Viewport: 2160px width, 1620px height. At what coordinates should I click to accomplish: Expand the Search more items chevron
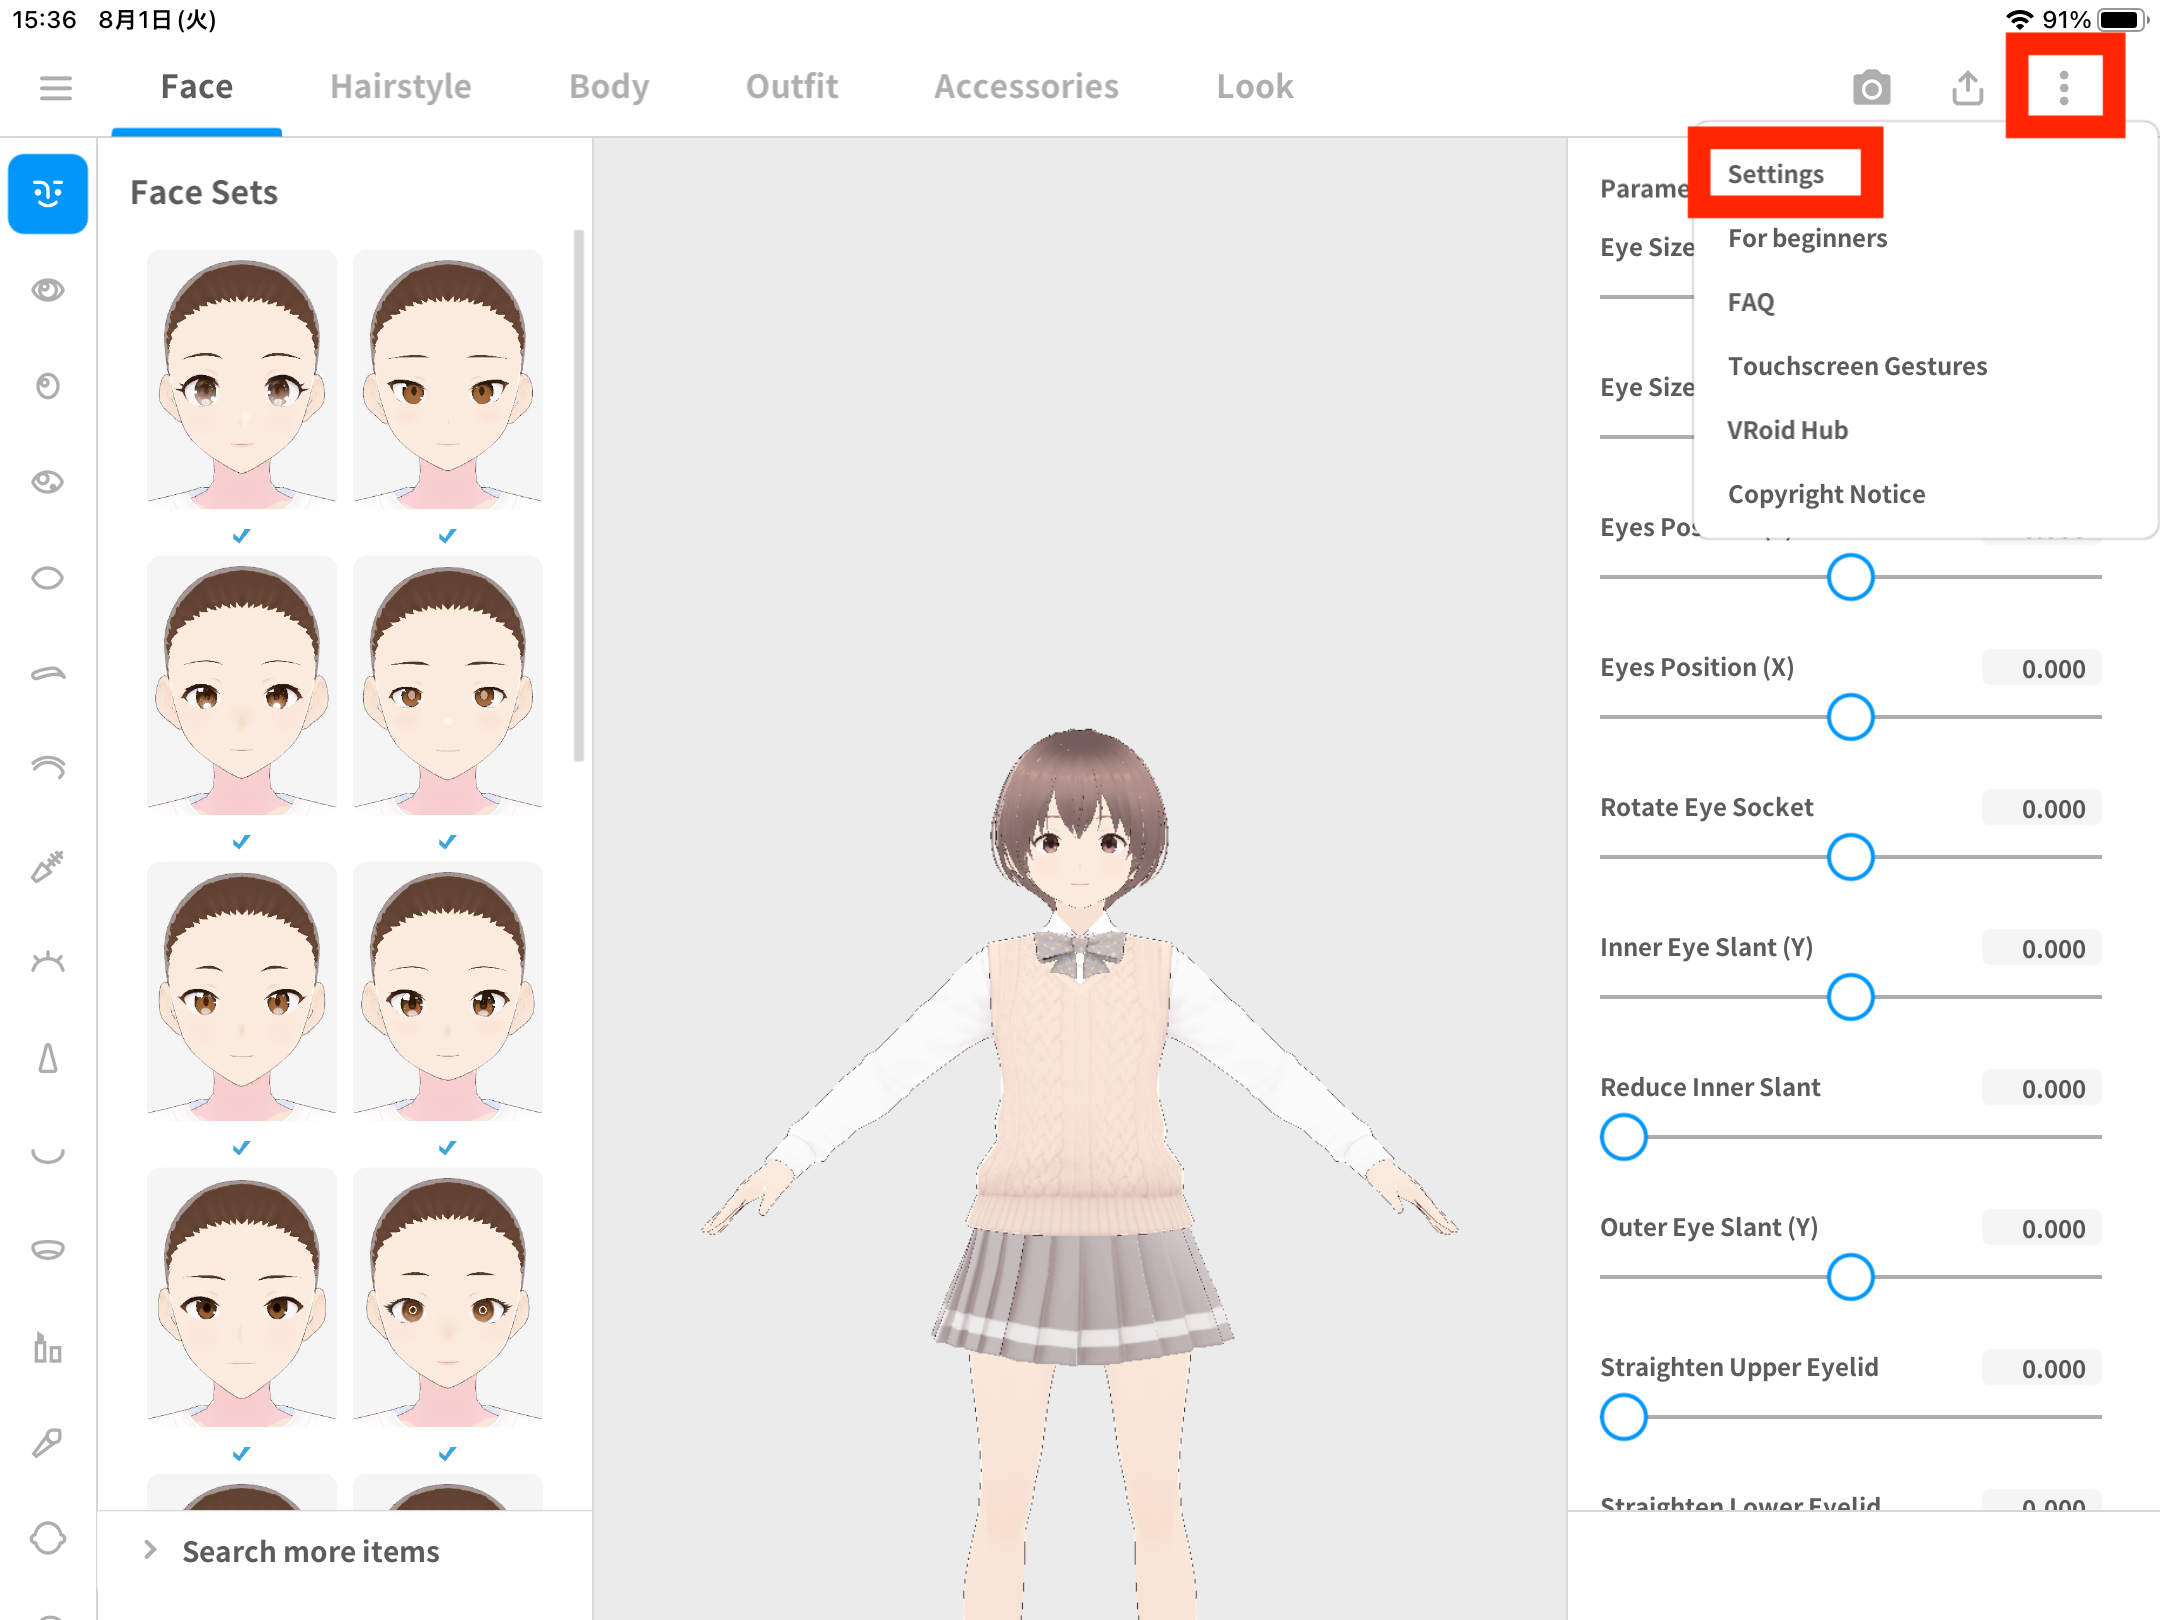click(150, 1550)
